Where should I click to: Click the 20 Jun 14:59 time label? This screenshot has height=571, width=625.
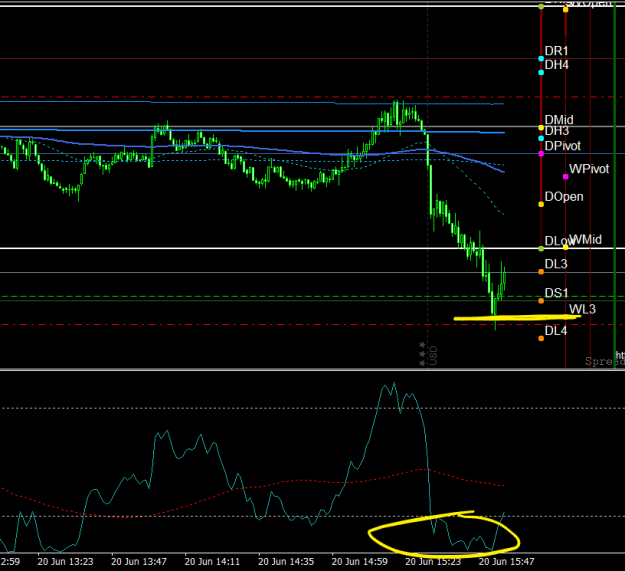pyautogui.click(x=360, y=562)
